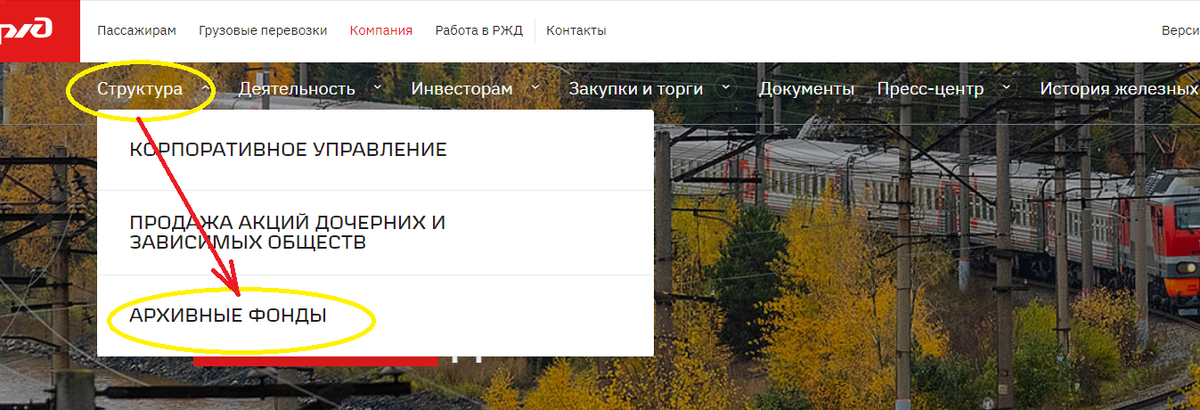Select the Компания top link

click(x=381, y=31)
